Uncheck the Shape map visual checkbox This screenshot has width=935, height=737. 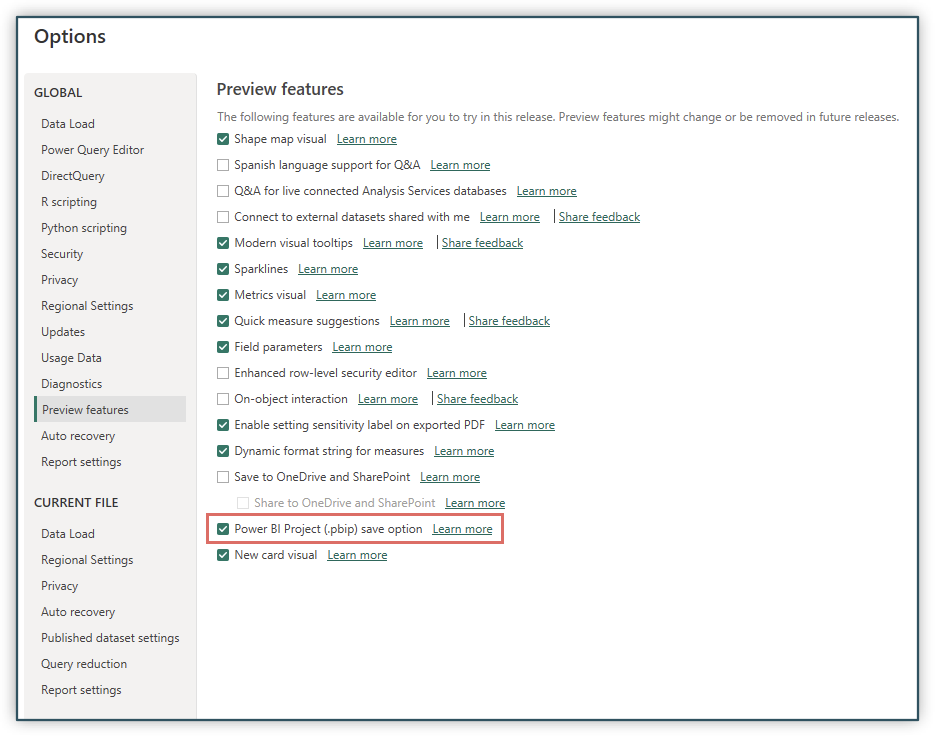(x=223, y=139)
